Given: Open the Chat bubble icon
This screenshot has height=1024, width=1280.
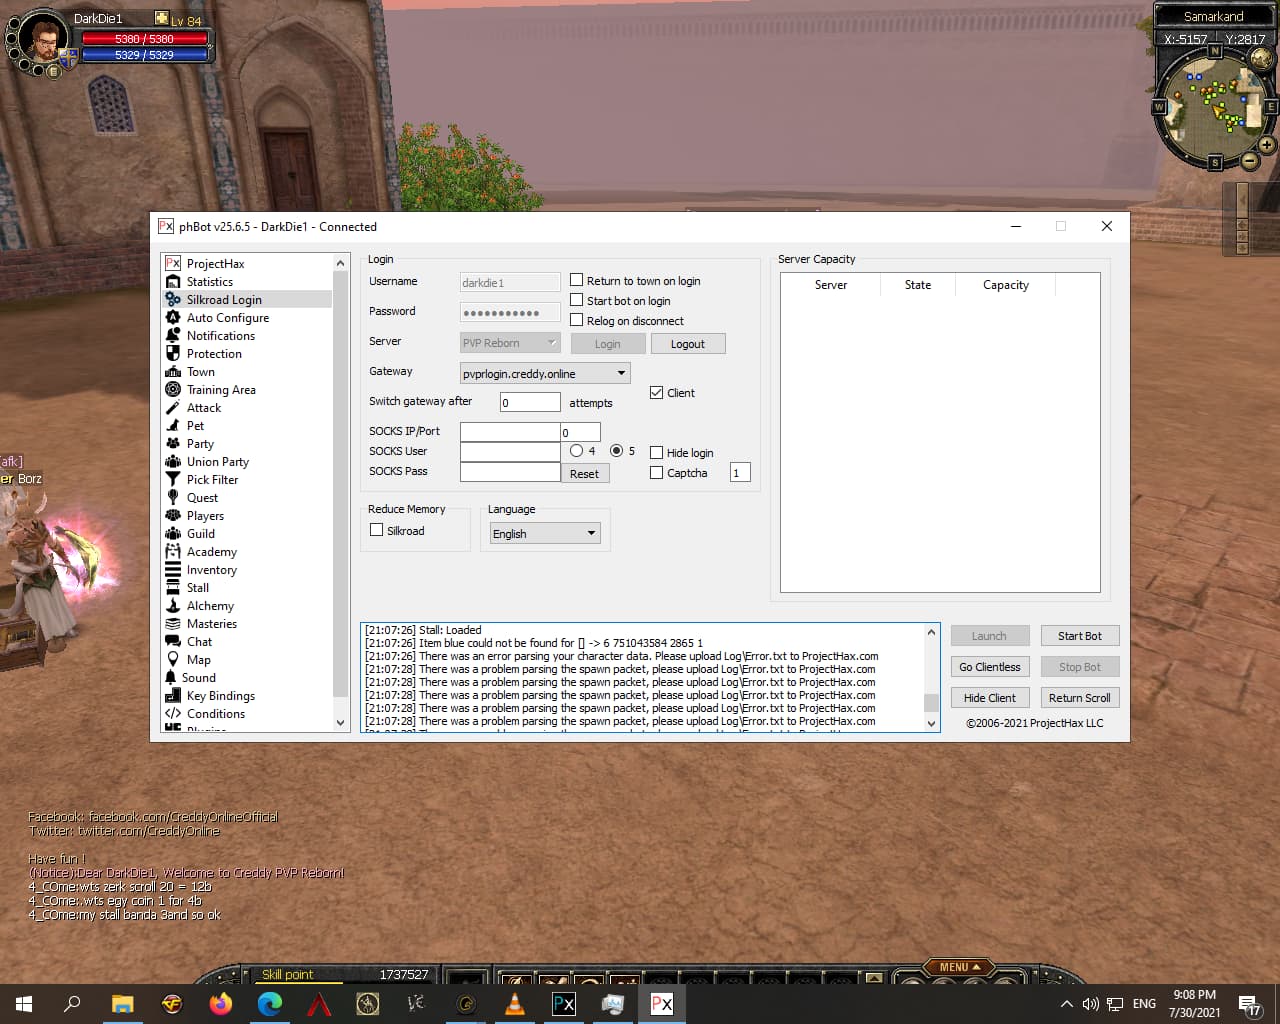Looking at the screenshot, I should point(173,642).
